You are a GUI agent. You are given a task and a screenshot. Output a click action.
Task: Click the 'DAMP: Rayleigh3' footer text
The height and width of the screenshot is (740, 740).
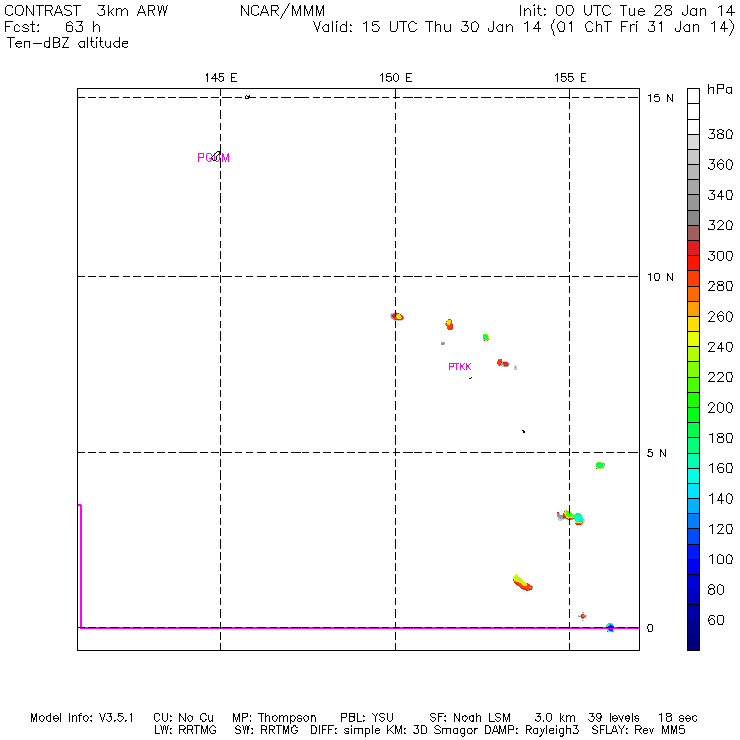(x=531, y=731)
